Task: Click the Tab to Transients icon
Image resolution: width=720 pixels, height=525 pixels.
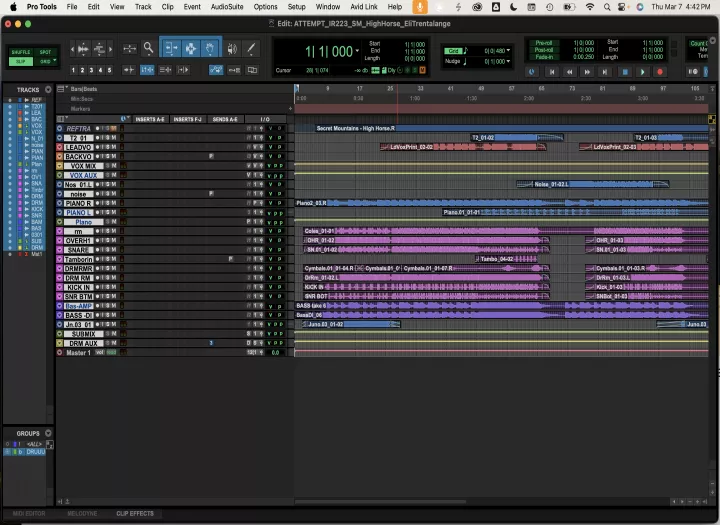Action: pos(129,70)
